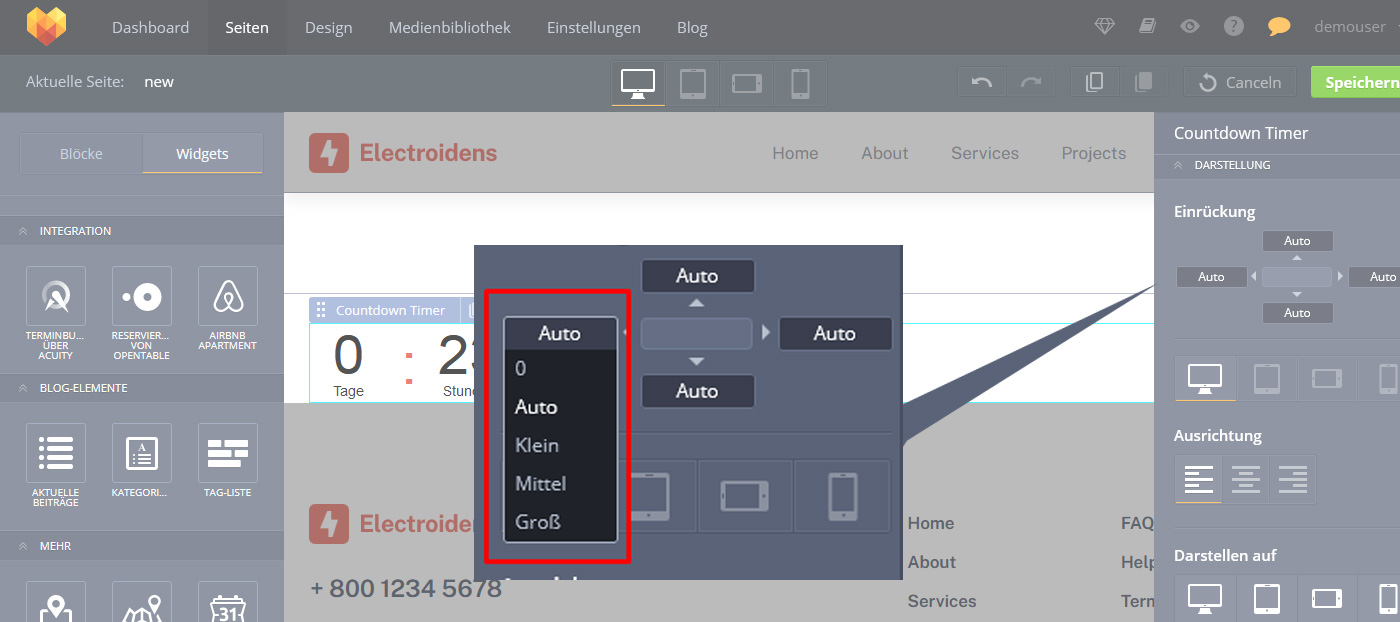Click the undo arrow icon

(x=982, y=83)
